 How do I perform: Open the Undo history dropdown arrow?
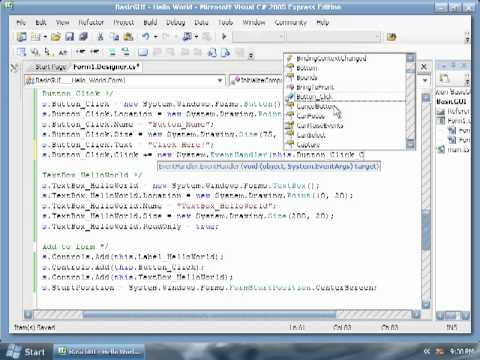155,37
